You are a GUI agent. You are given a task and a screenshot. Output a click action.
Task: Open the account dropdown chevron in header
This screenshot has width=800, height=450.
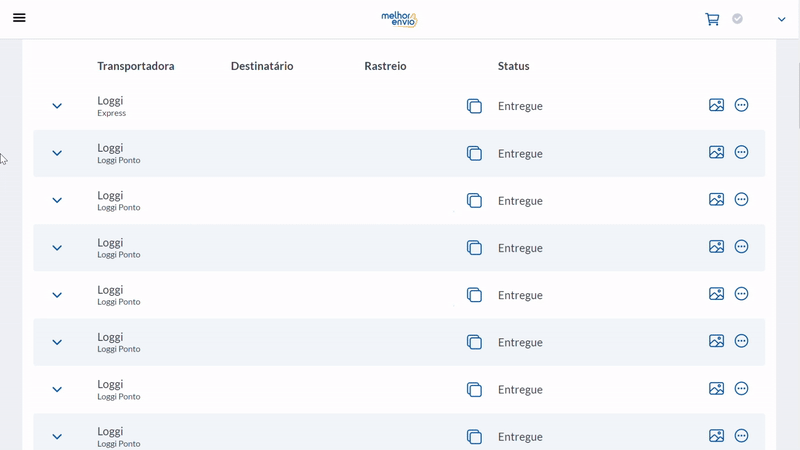tap(782, 19)
